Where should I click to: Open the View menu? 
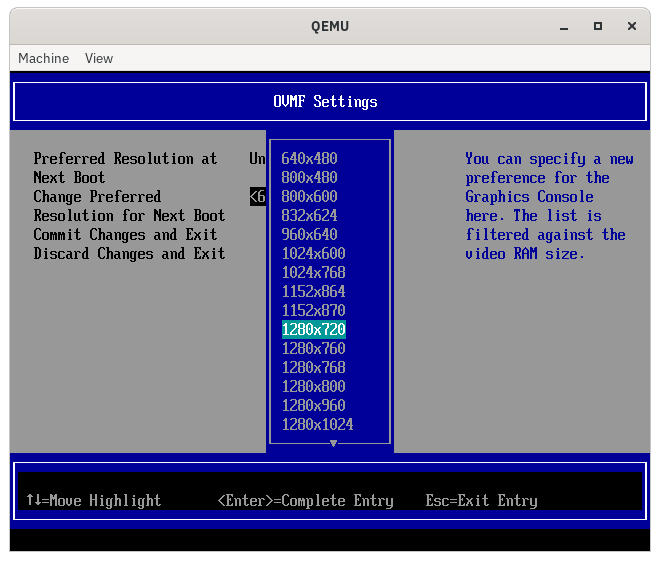click(99, 58)
